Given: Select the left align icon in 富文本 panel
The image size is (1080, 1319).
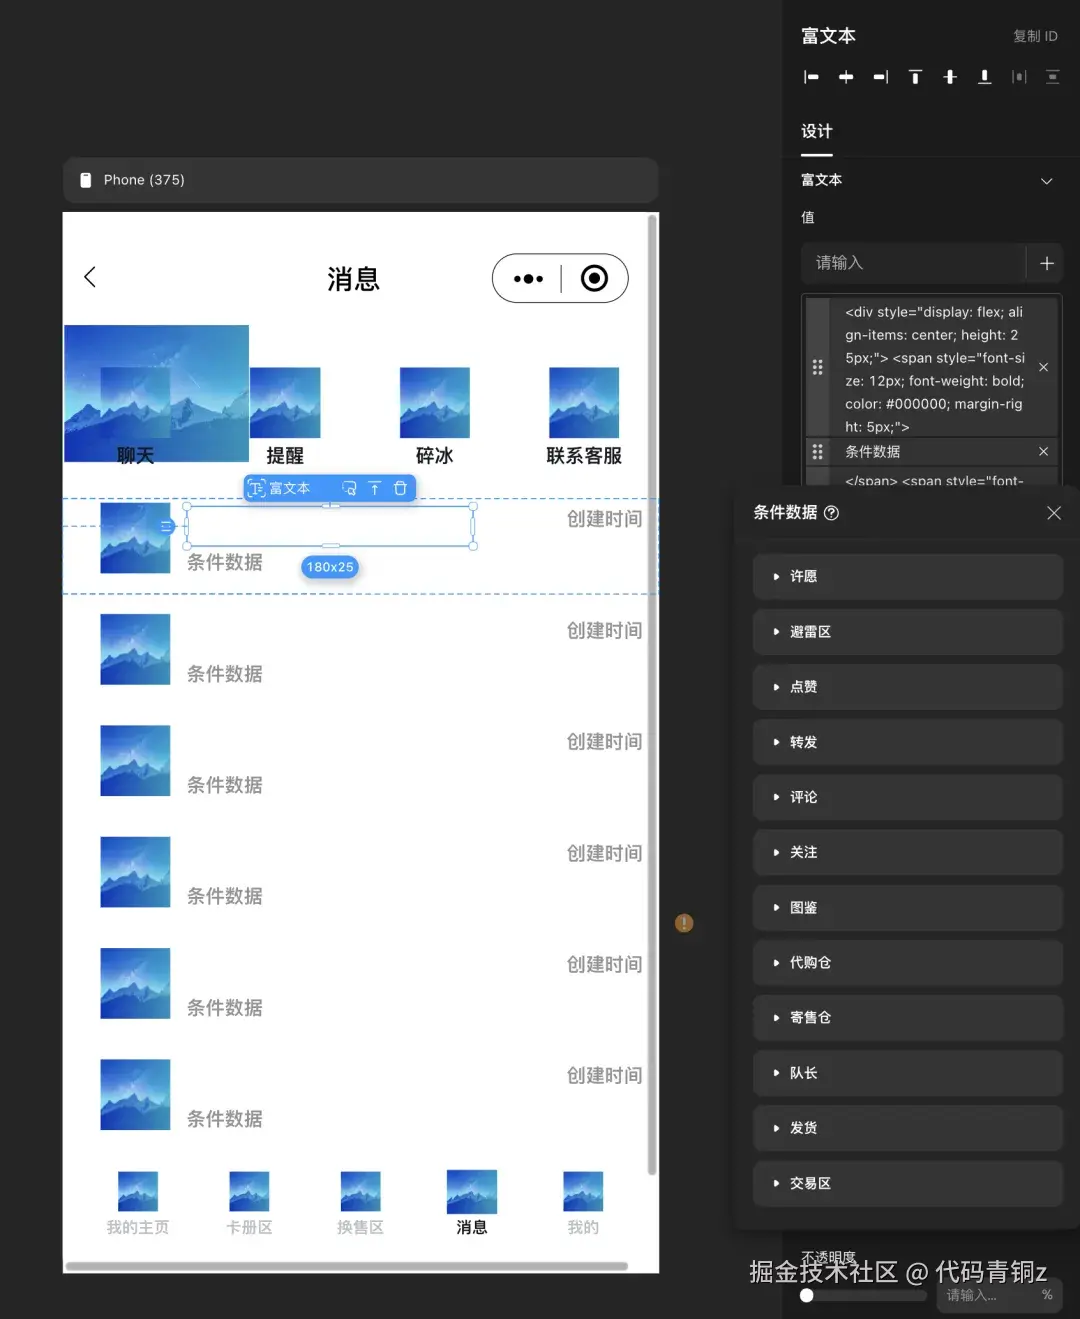Looking at the screenshot, I should (812, 76).
